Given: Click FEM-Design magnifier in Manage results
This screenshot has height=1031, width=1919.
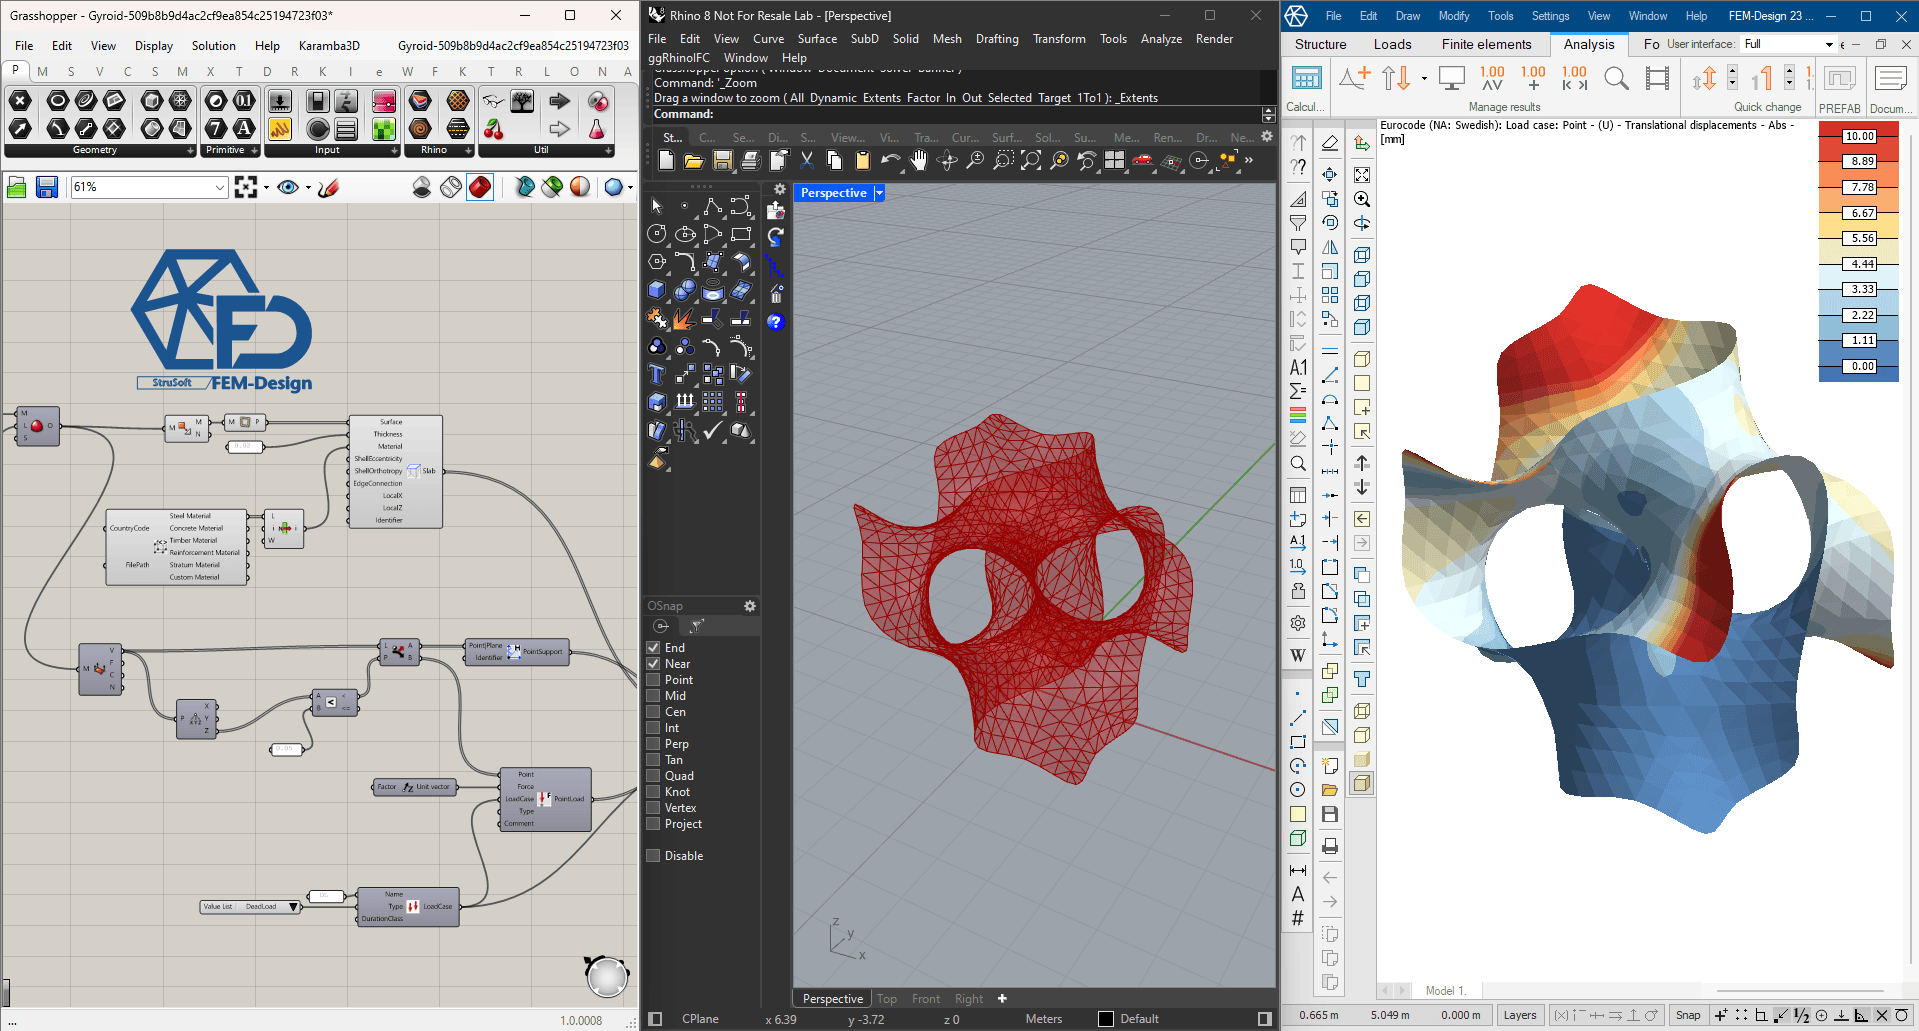Looking at the screenshot, I should (1616, 79).
